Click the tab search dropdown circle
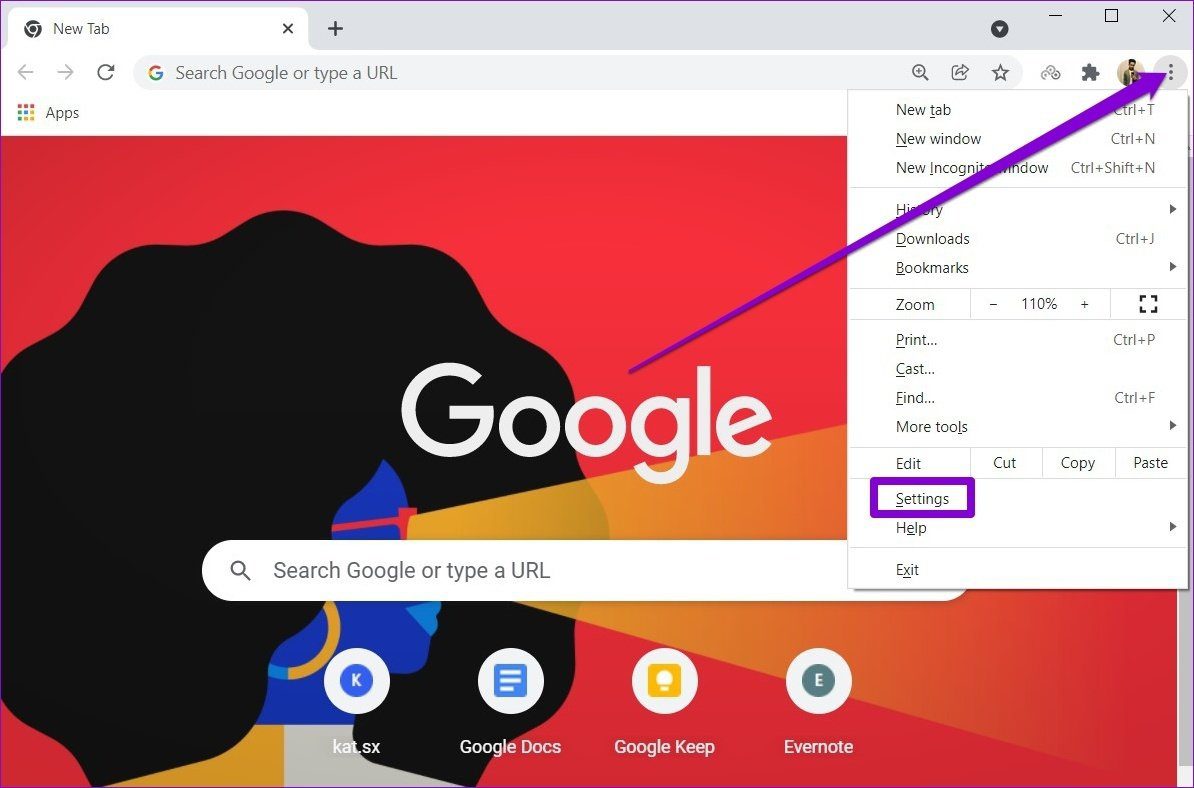1194x788 pixels. pos(1000,29)
